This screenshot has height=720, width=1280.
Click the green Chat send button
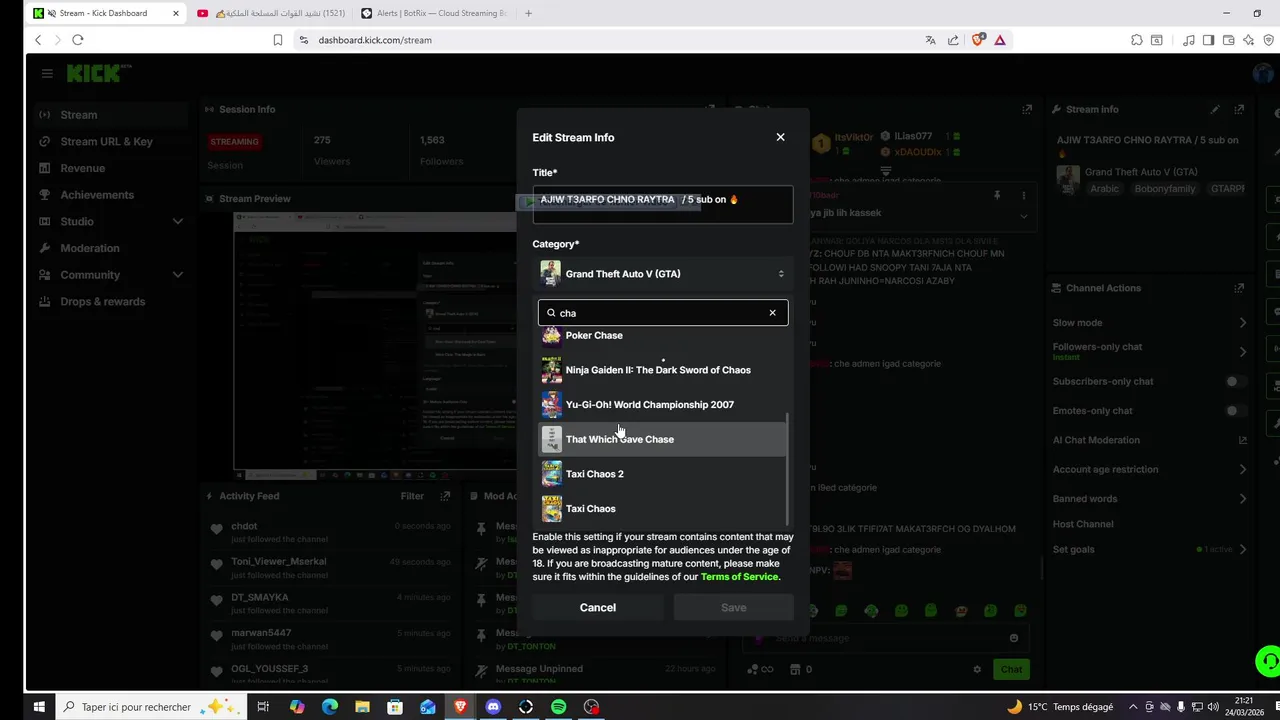click(x=1011, y=670)
